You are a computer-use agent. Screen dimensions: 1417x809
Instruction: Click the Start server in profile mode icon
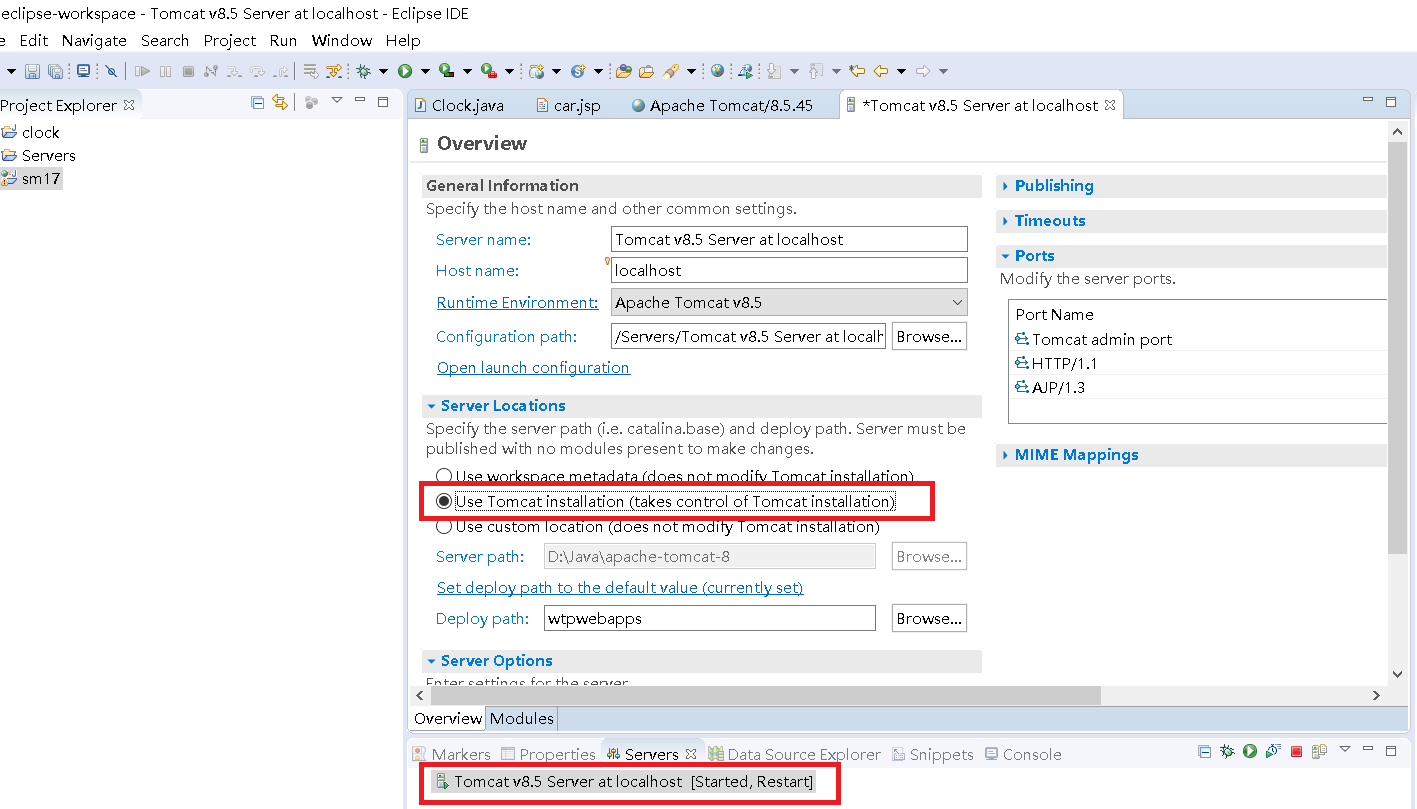pyautogui.click(x=1273, y=751)
